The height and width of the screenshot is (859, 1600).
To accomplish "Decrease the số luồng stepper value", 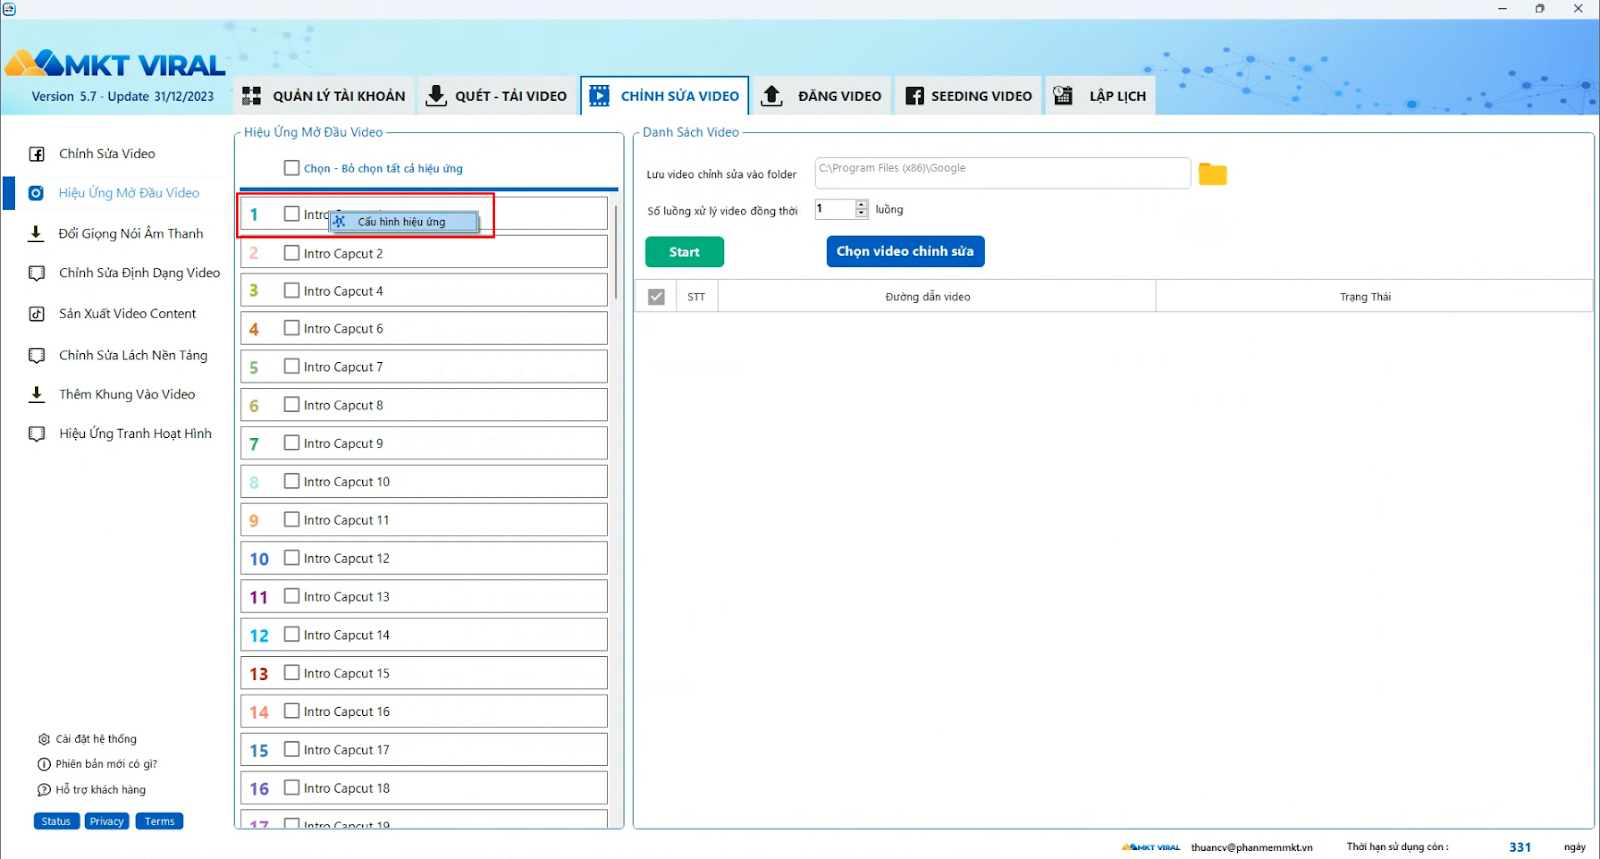I will point(862,213).
